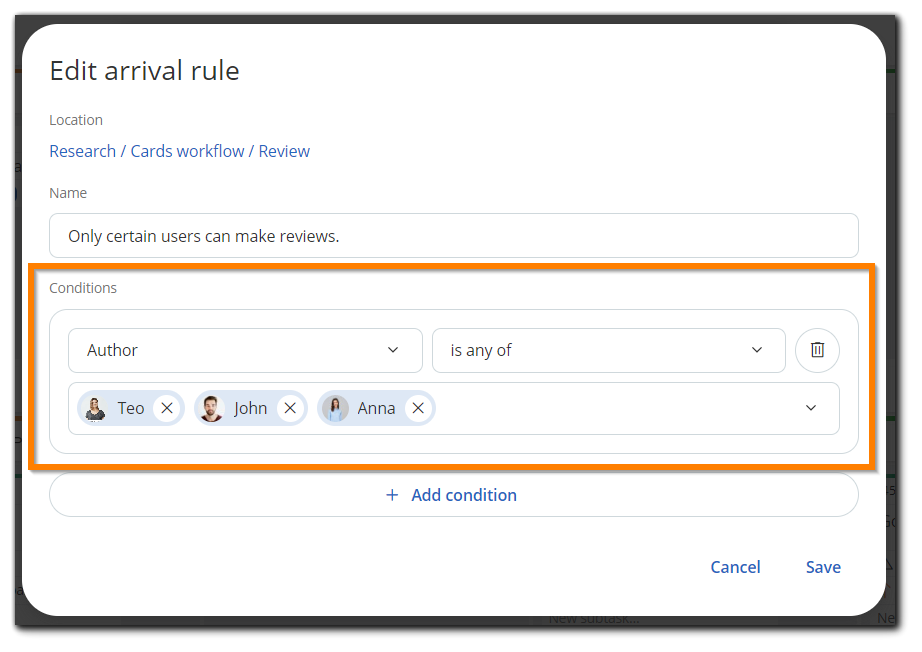This screenshot has width=922, height=652.
Task: Open the Review breadcrumb link
Action: click(283, 150)
